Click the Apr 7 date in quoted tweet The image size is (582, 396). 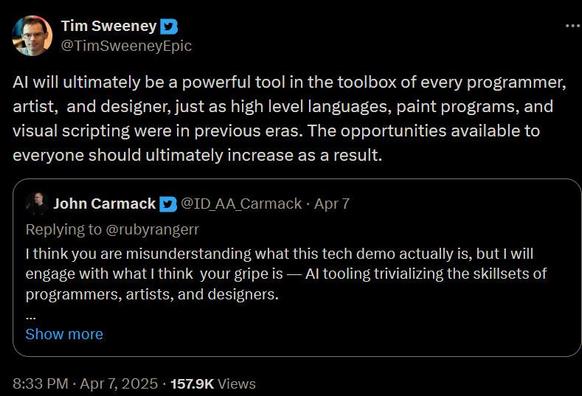tap(332, 204)
